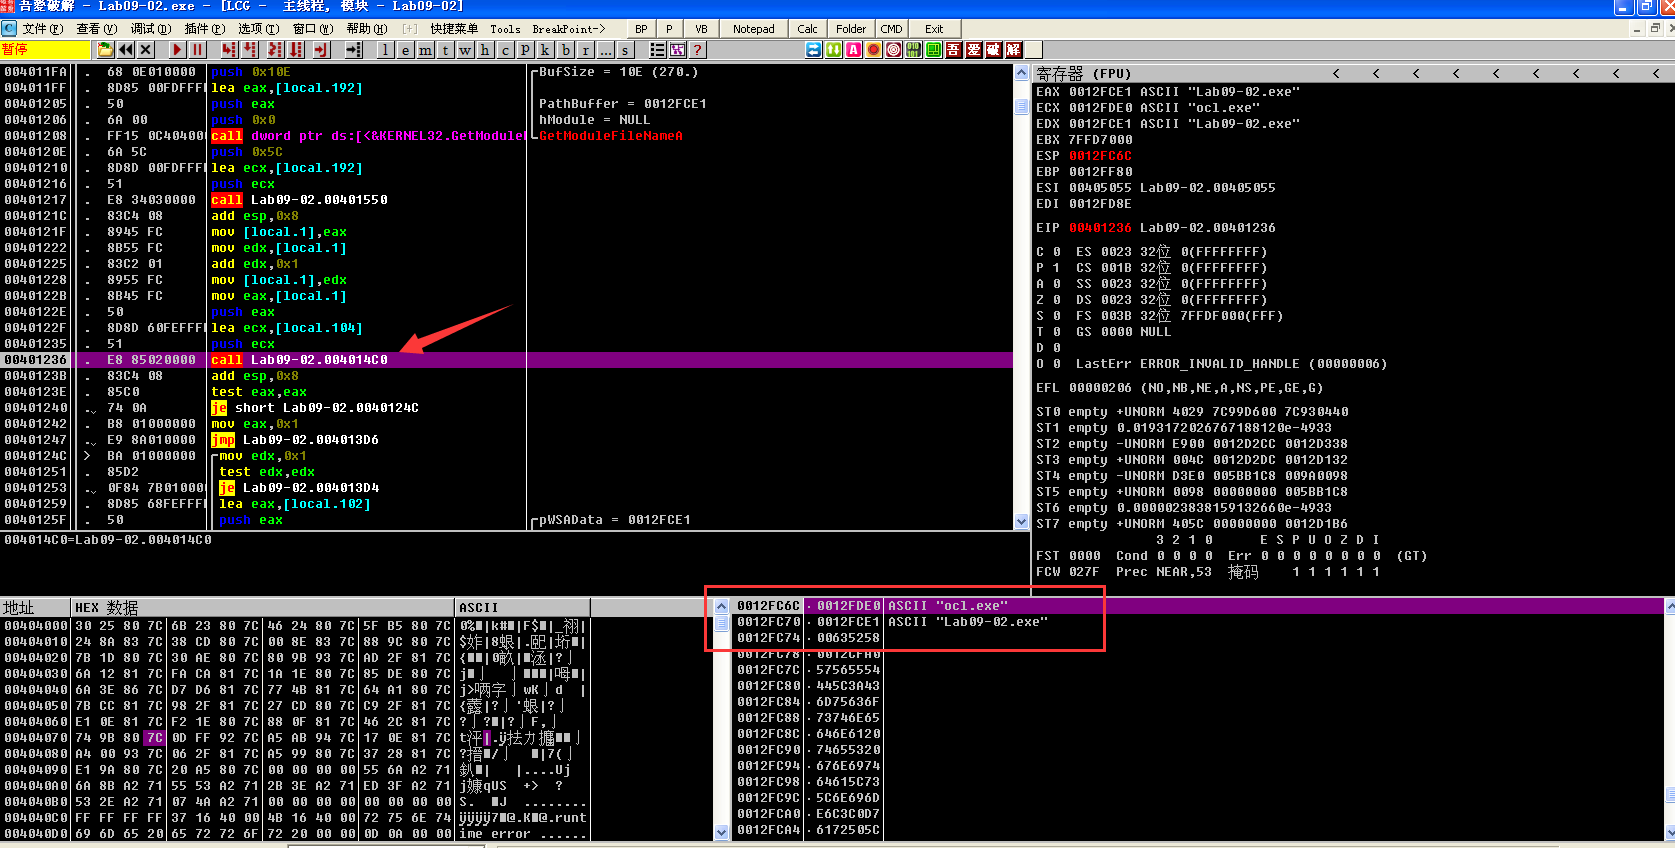Pause execution with the red pause icon
Image resolution: width=1675 pixels, height=848 pixels.
[x=197, y=49]
